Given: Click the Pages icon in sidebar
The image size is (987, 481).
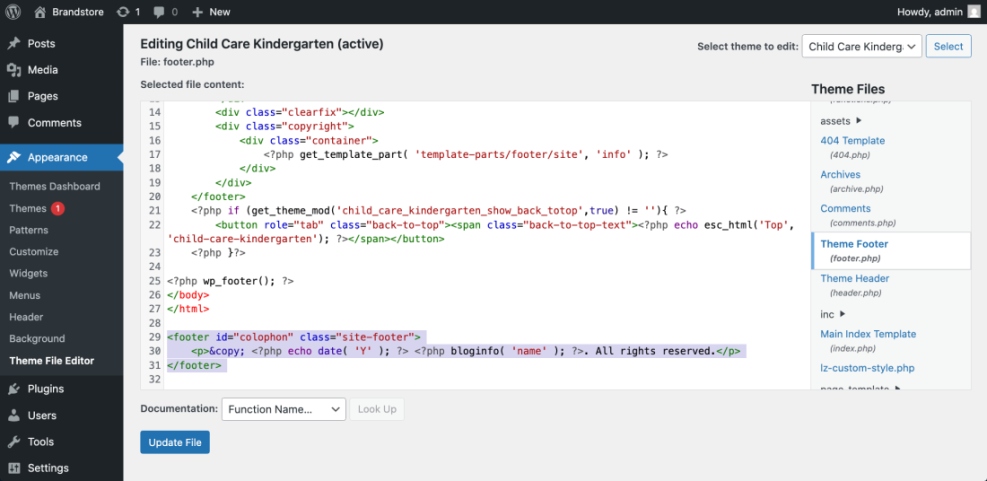Looking at the screenshot, I should coord(14,96).
